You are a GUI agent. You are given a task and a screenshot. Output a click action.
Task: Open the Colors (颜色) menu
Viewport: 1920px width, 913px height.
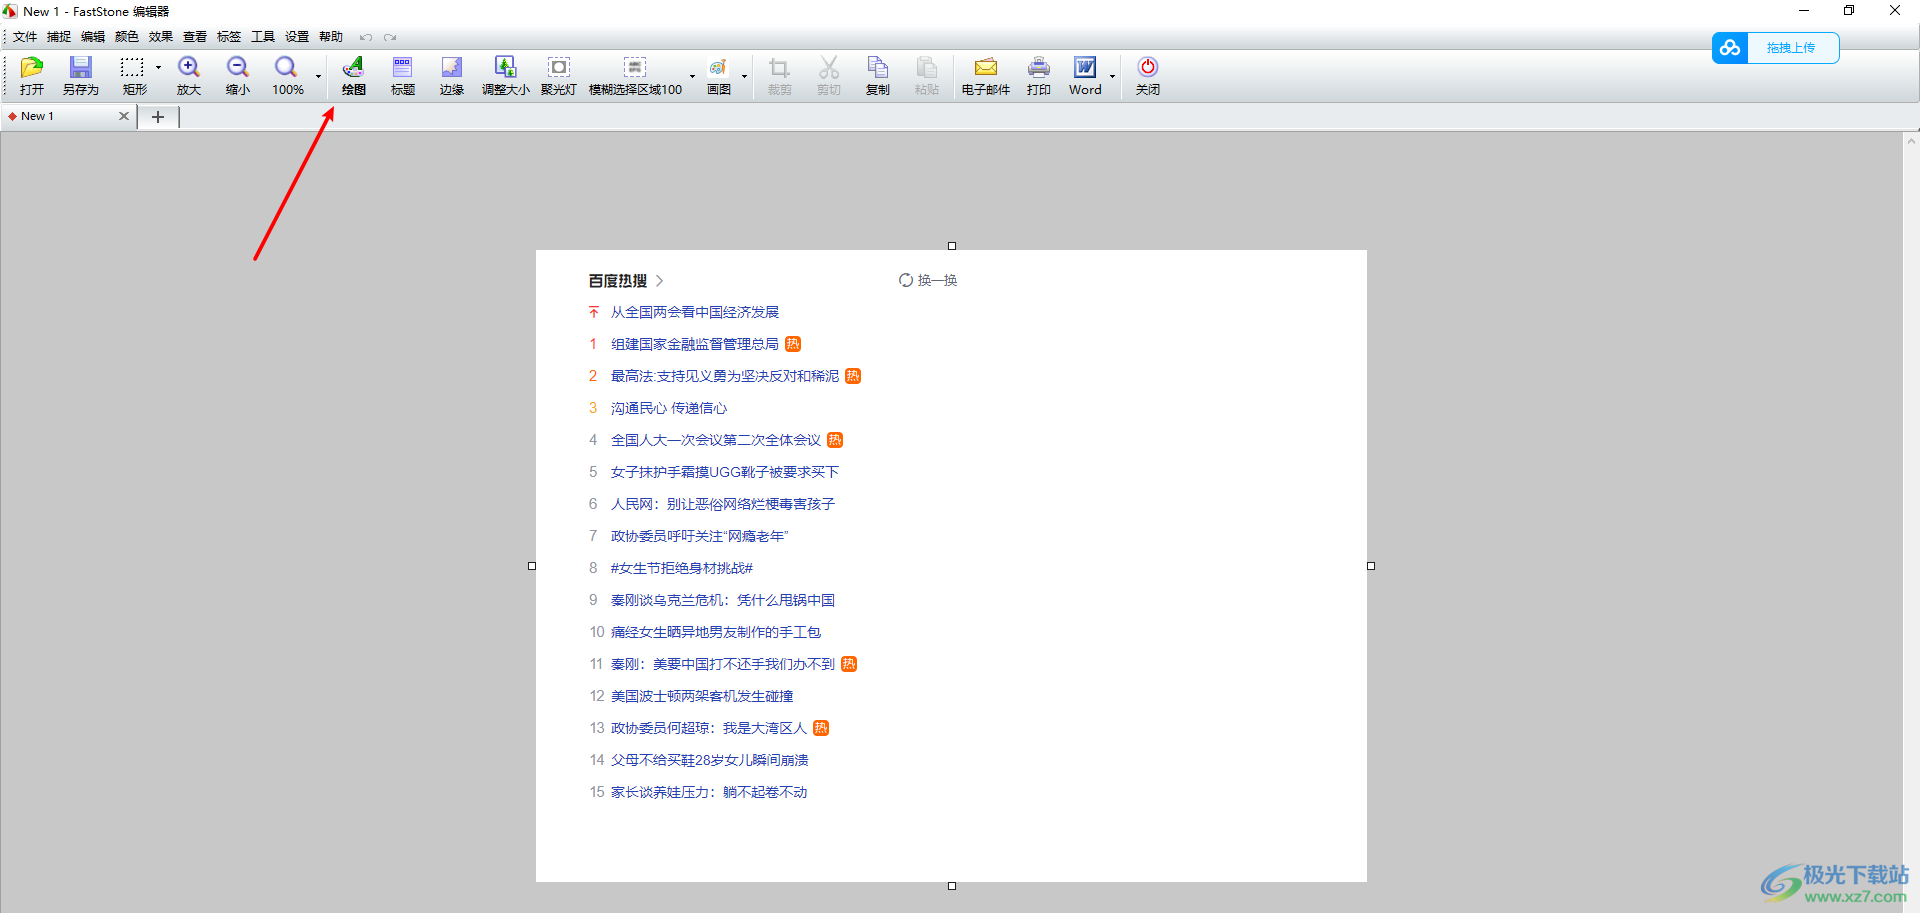pos(127,37)
